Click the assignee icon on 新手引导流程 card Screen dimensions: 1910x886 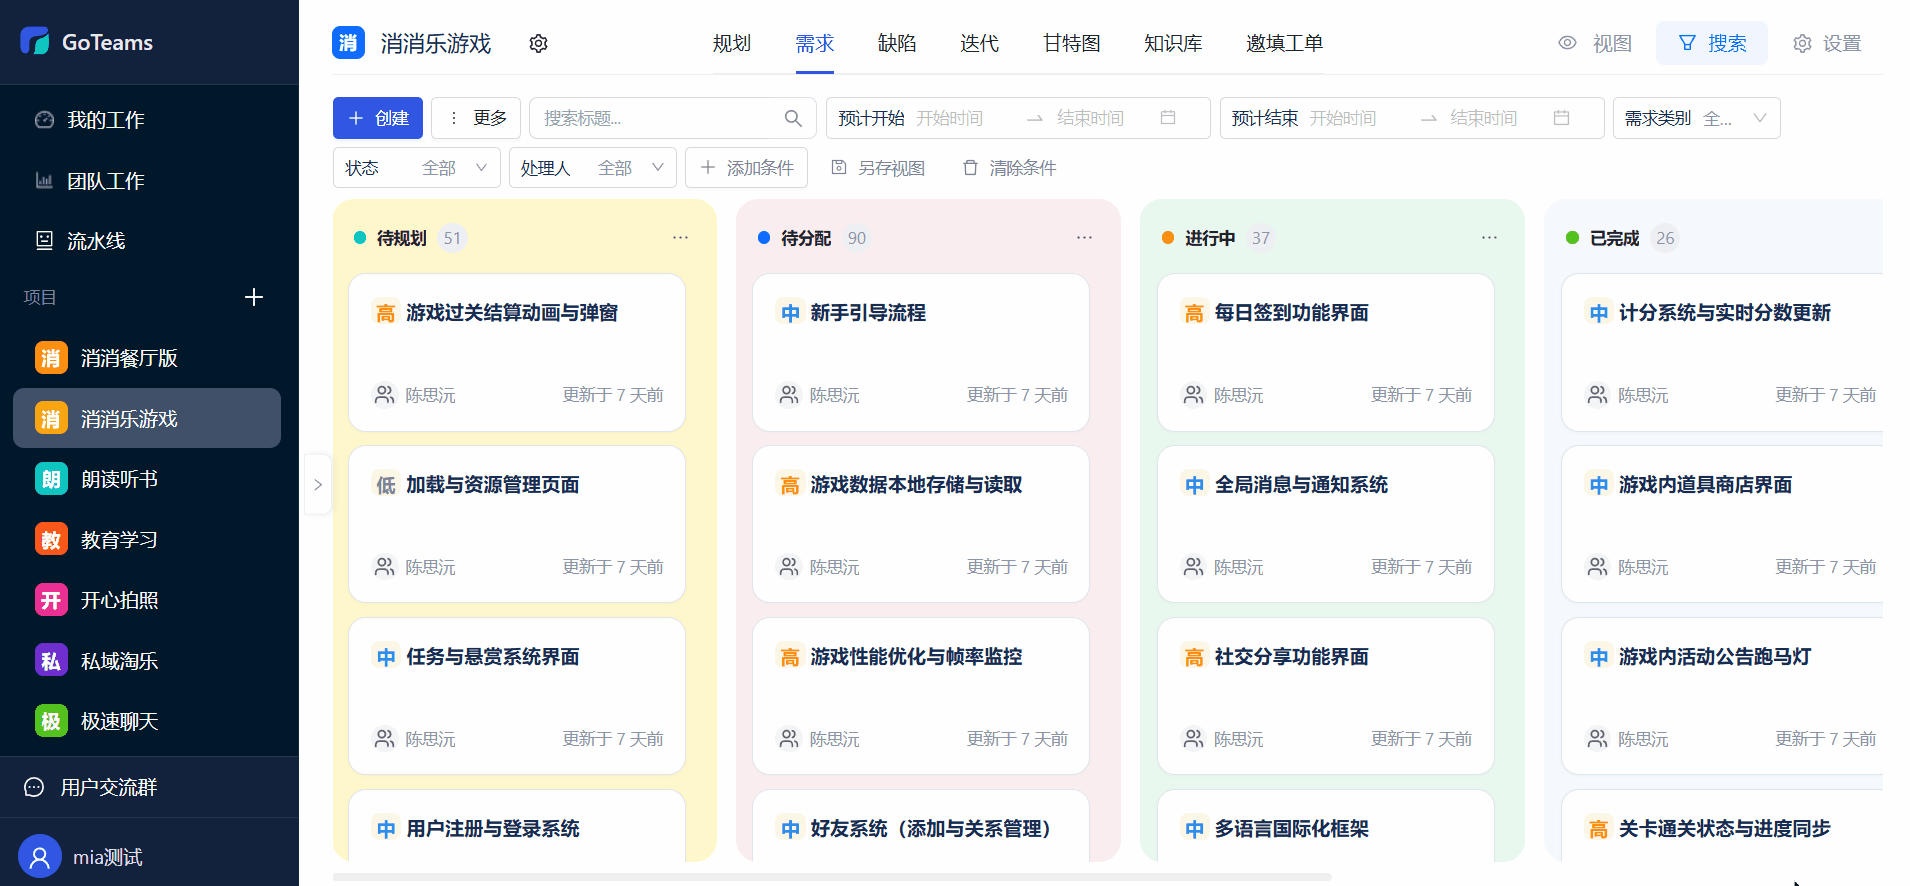click(789, 395)
